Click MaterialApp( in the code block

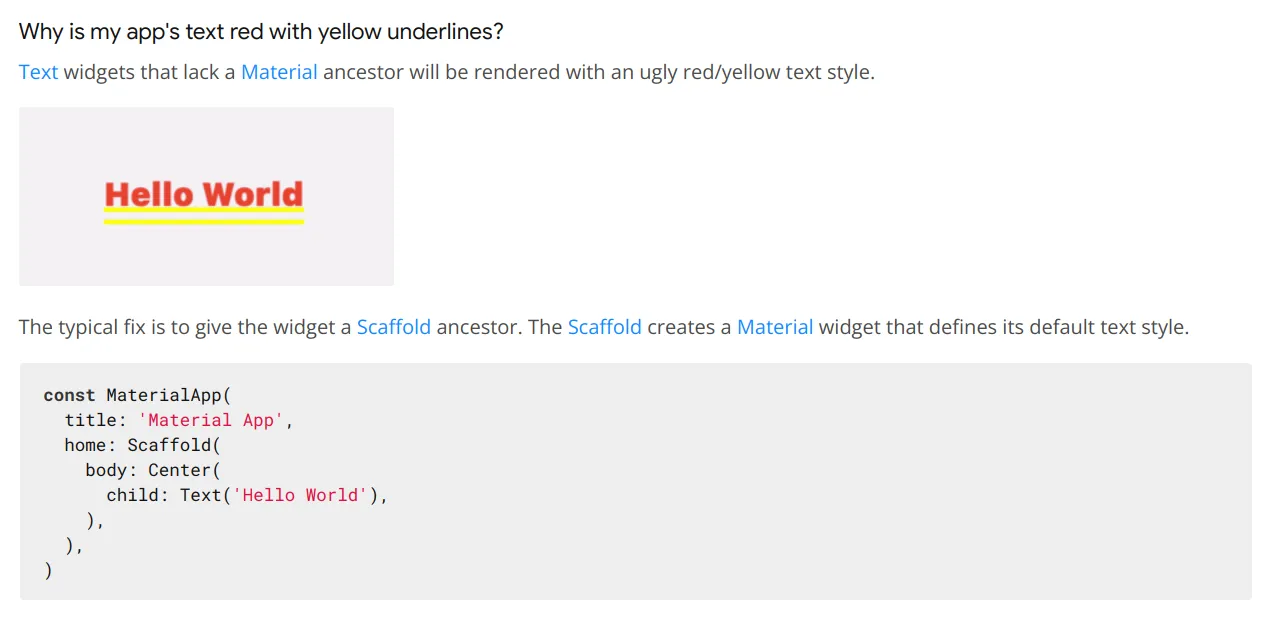point(169,395)
